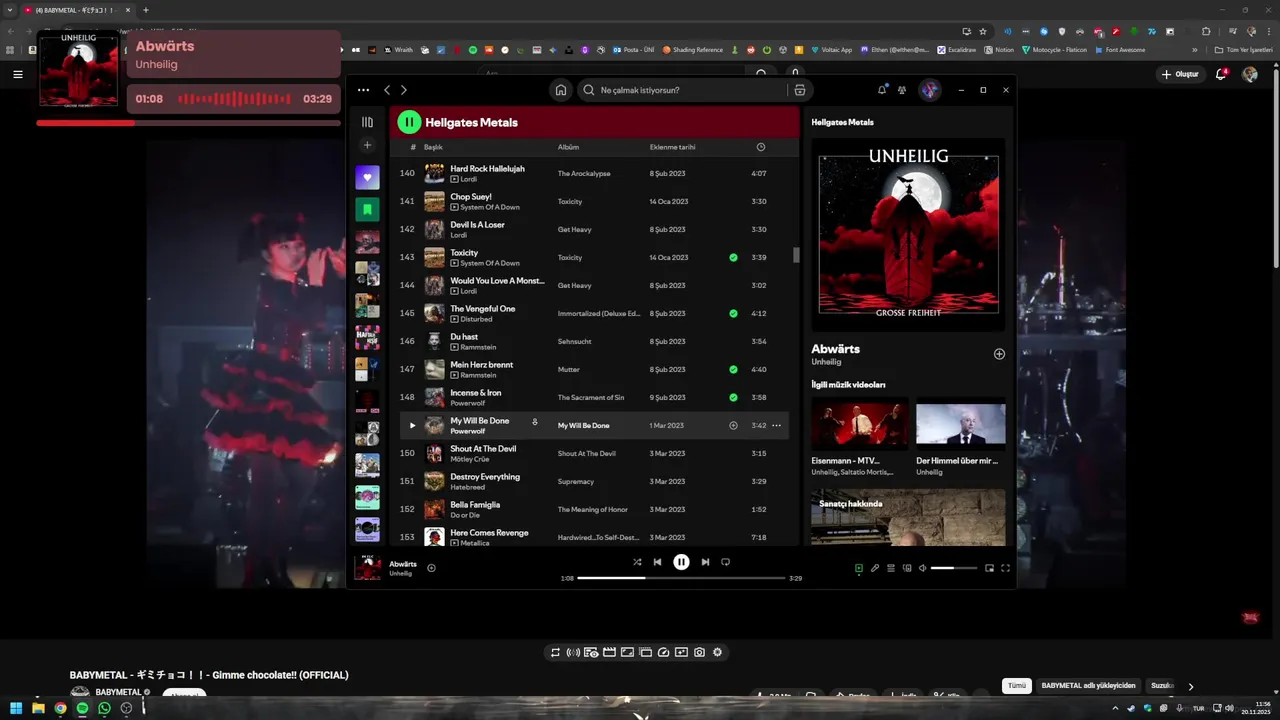Open YouTube notifications bell
The image size is (1280, 720).
pos(1221,74)
